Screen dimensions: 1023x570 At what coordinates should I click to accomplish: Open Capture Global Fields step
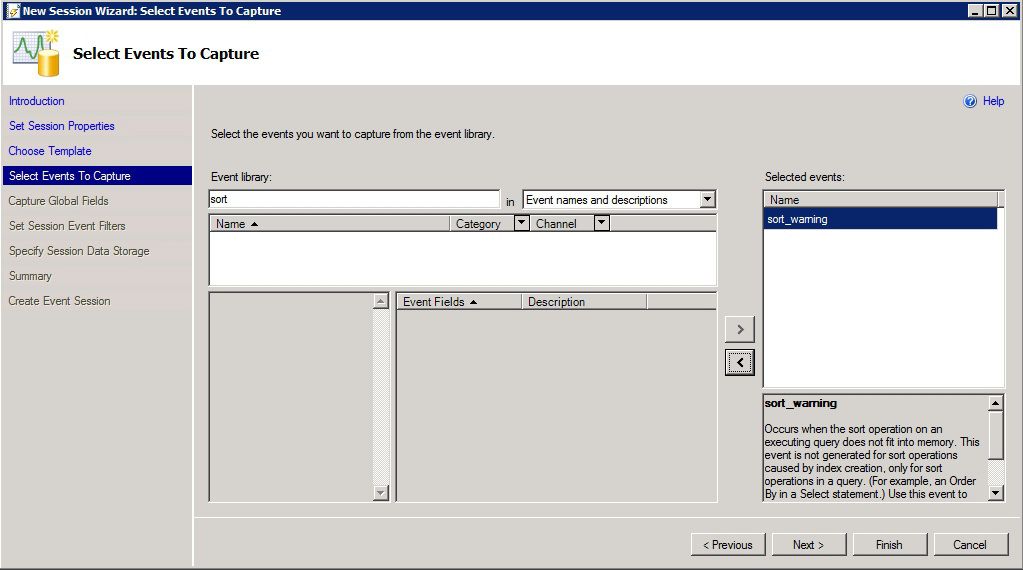point(59,201)
